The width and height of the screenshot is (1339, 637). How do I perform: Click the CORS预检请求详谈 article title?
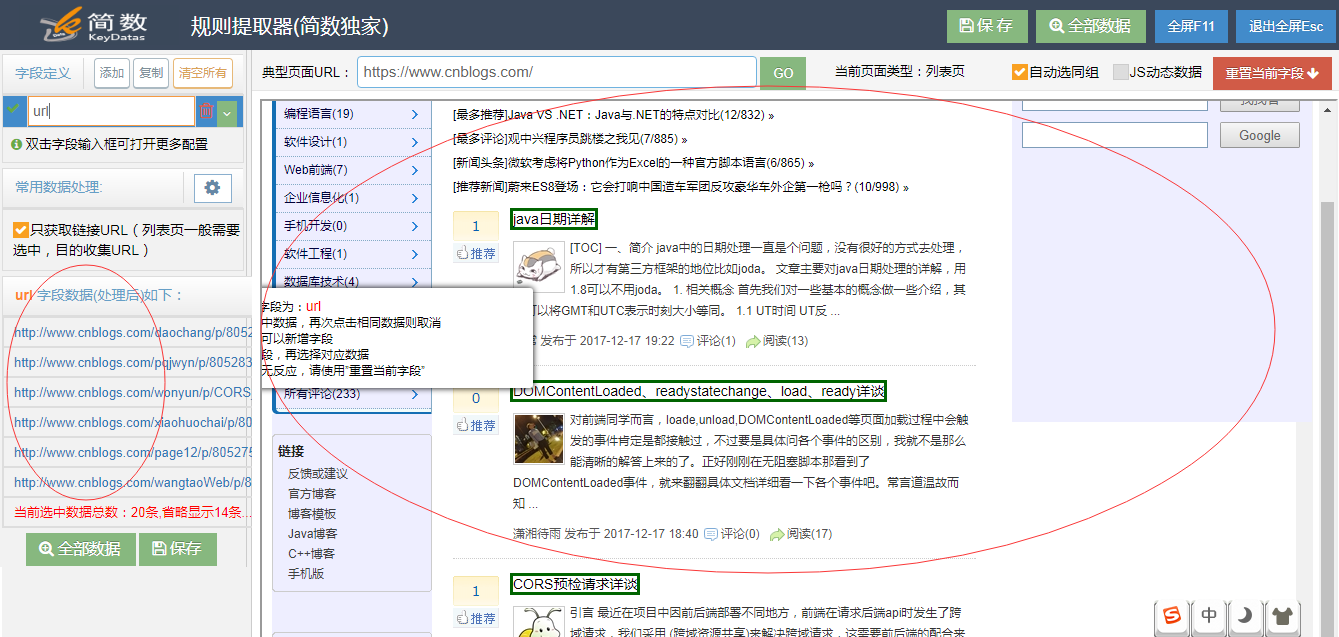(575, 584)
